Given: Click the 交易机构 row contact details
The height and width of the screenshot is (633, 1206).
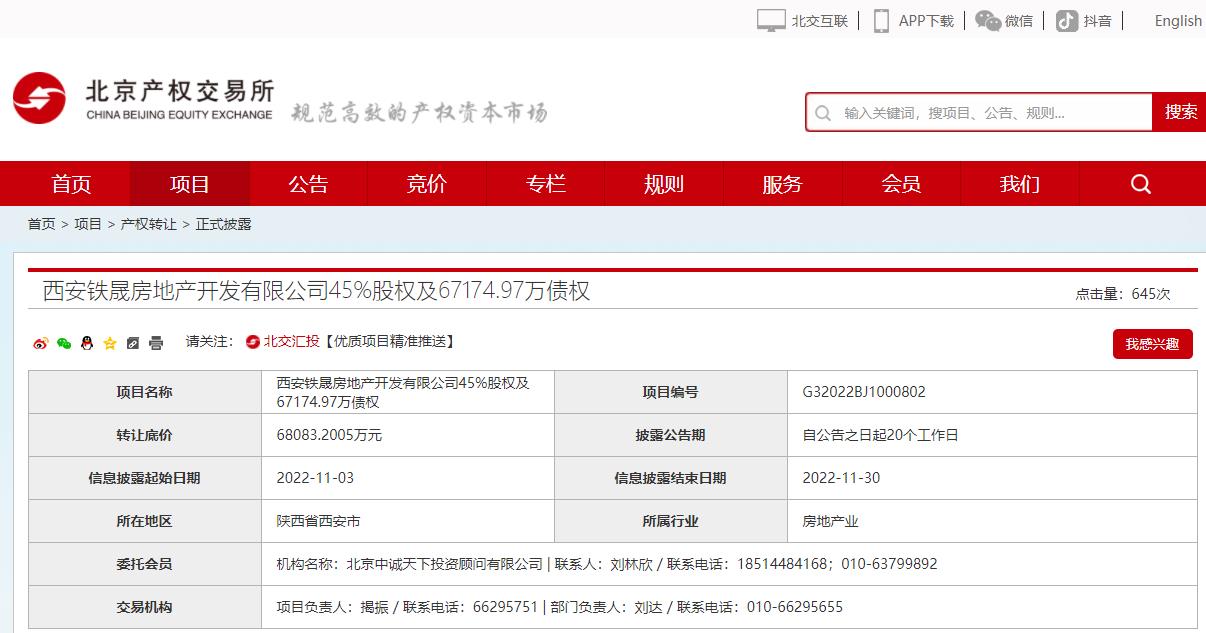Looking at the screenshot, I should (559, 607).
